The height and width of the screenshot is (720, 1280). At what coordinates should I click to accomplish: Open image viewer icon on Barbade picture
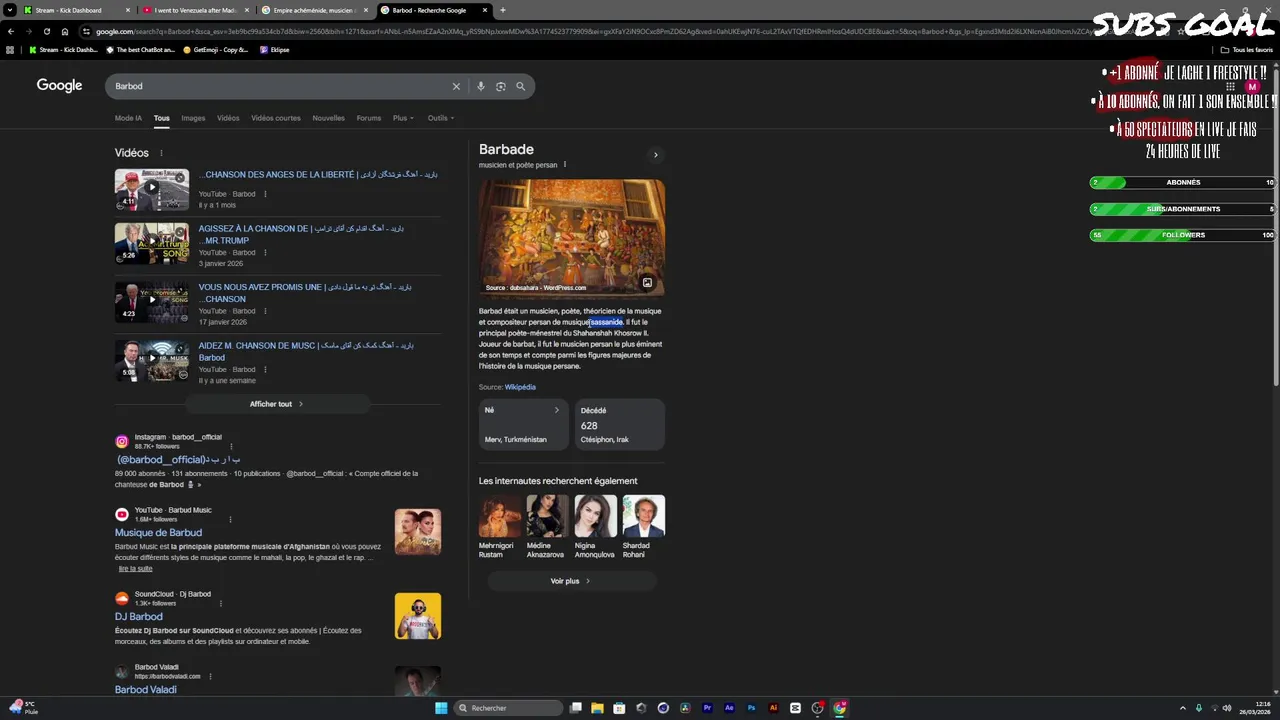[647, 283]
